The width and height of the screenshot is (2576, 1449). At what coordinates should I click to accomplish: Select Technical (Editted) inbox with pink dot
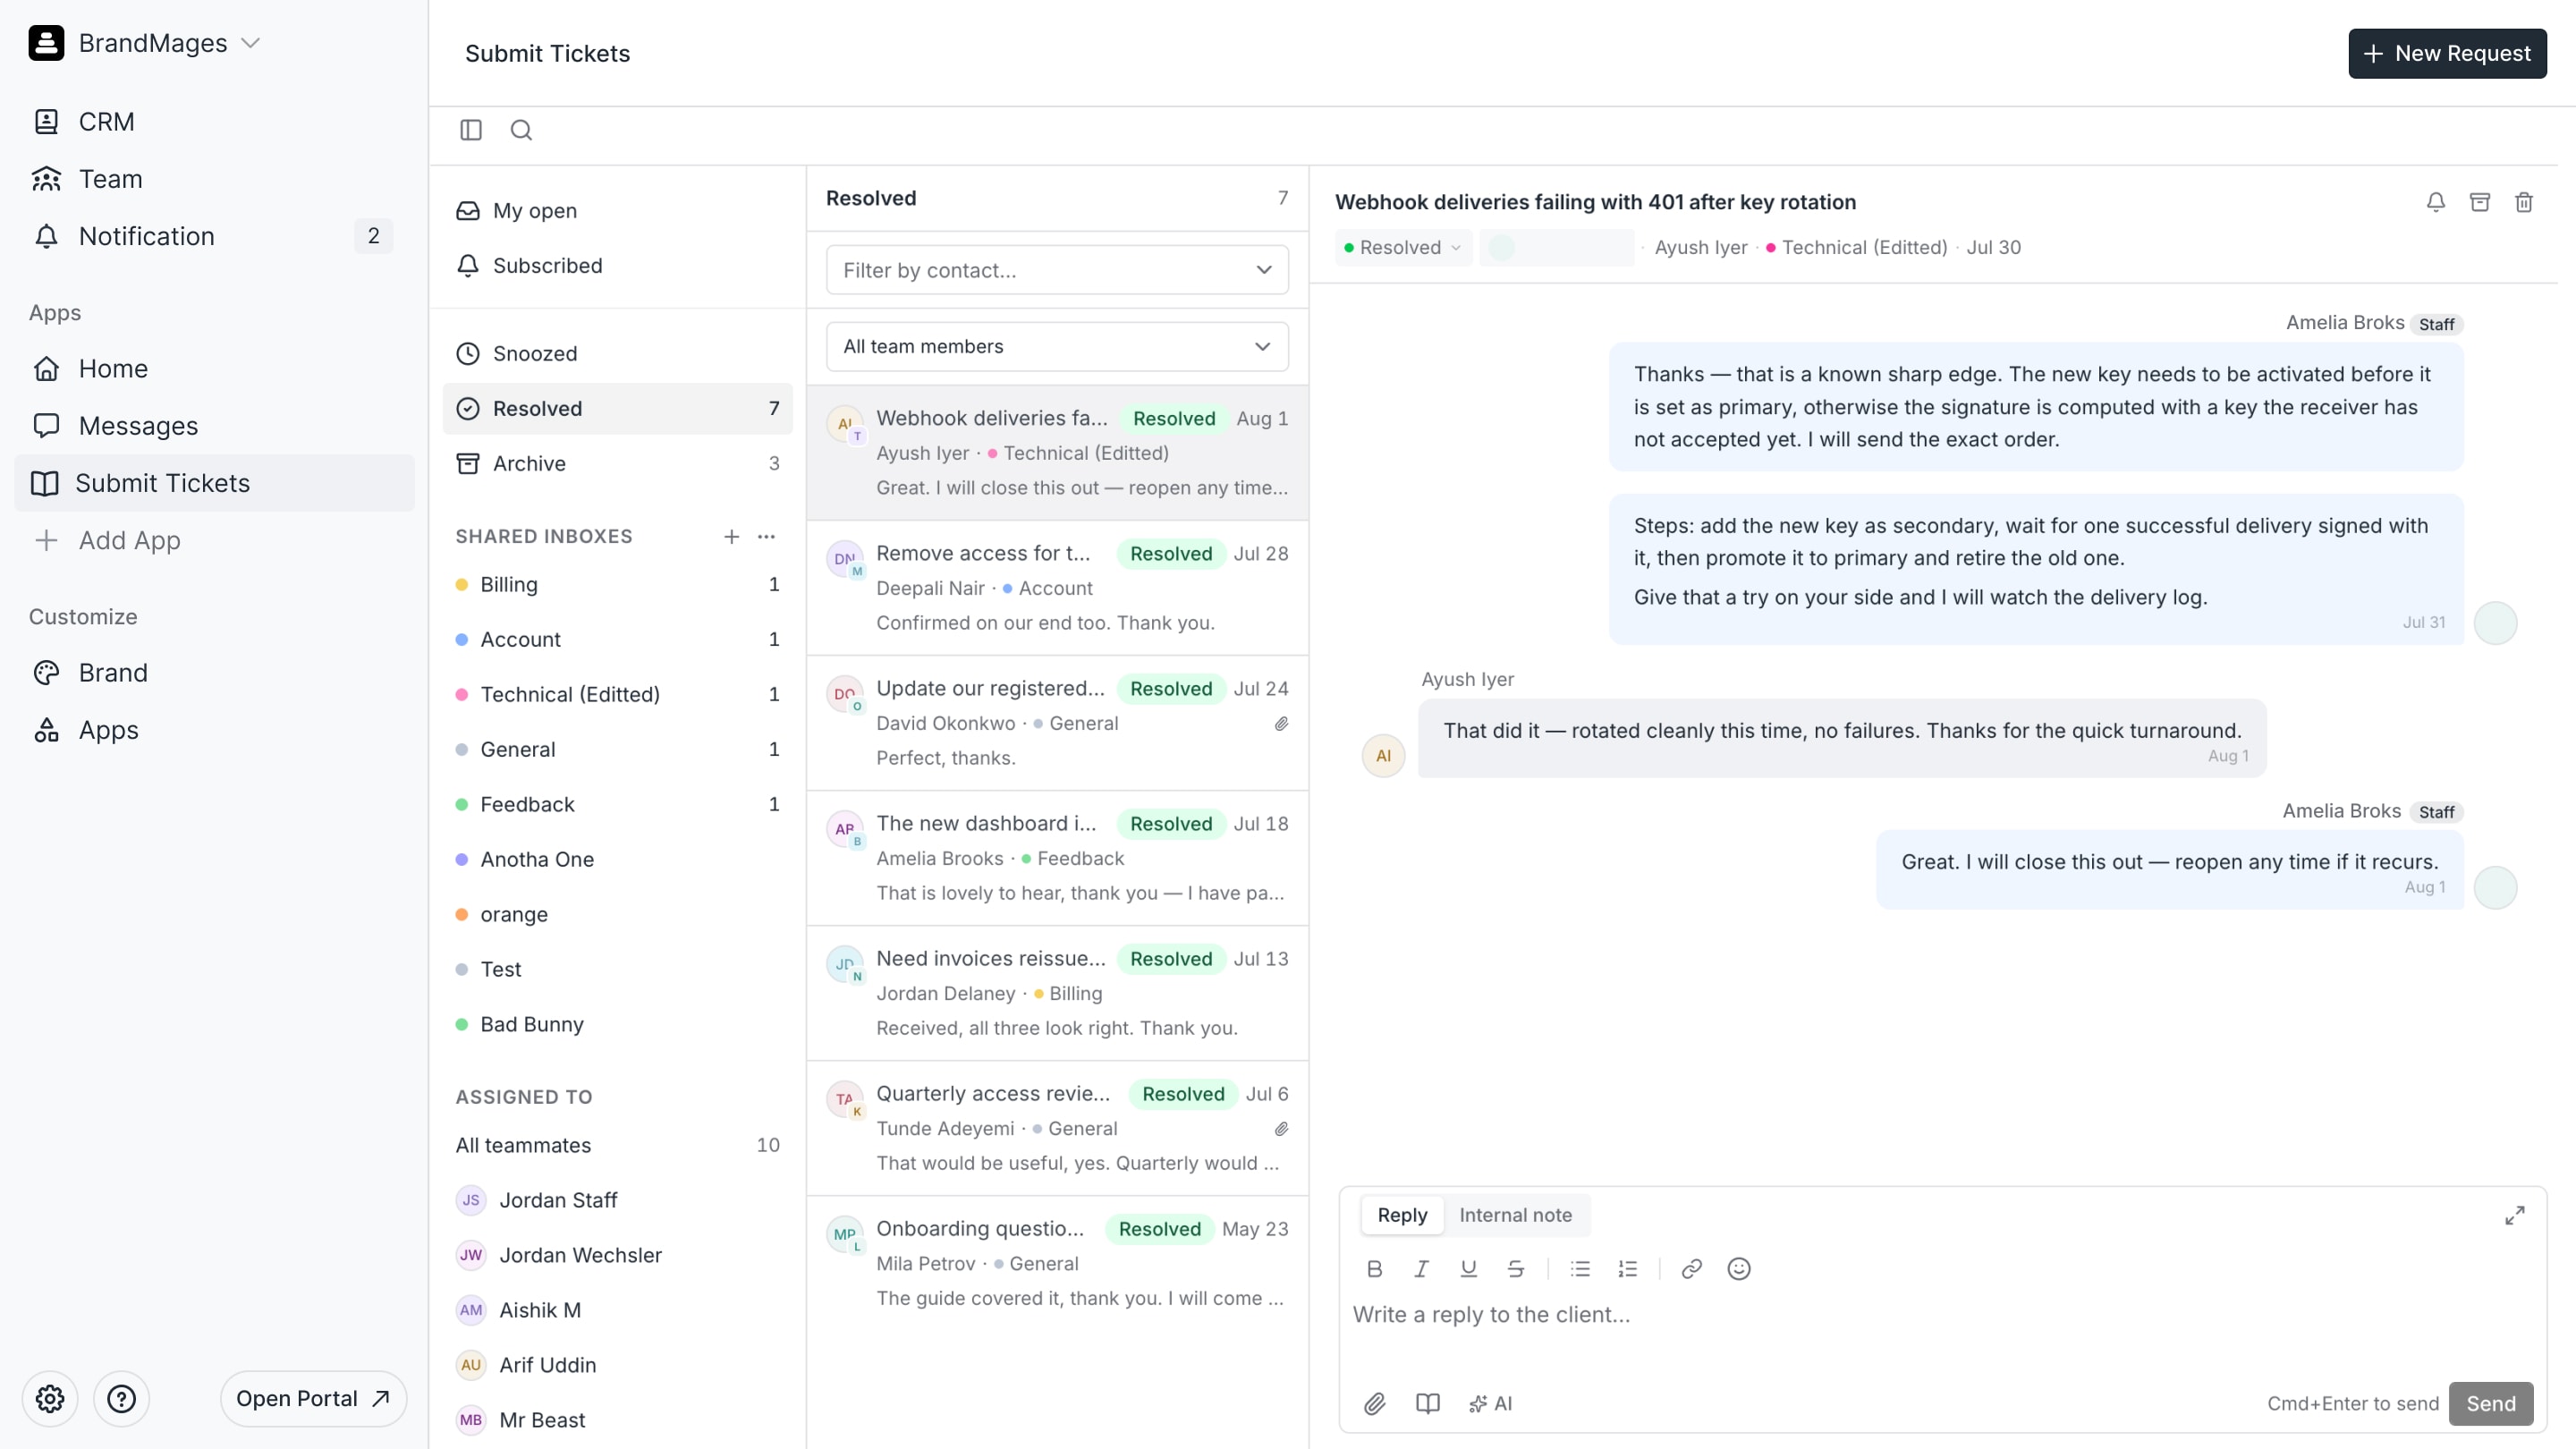click(618, 695)
